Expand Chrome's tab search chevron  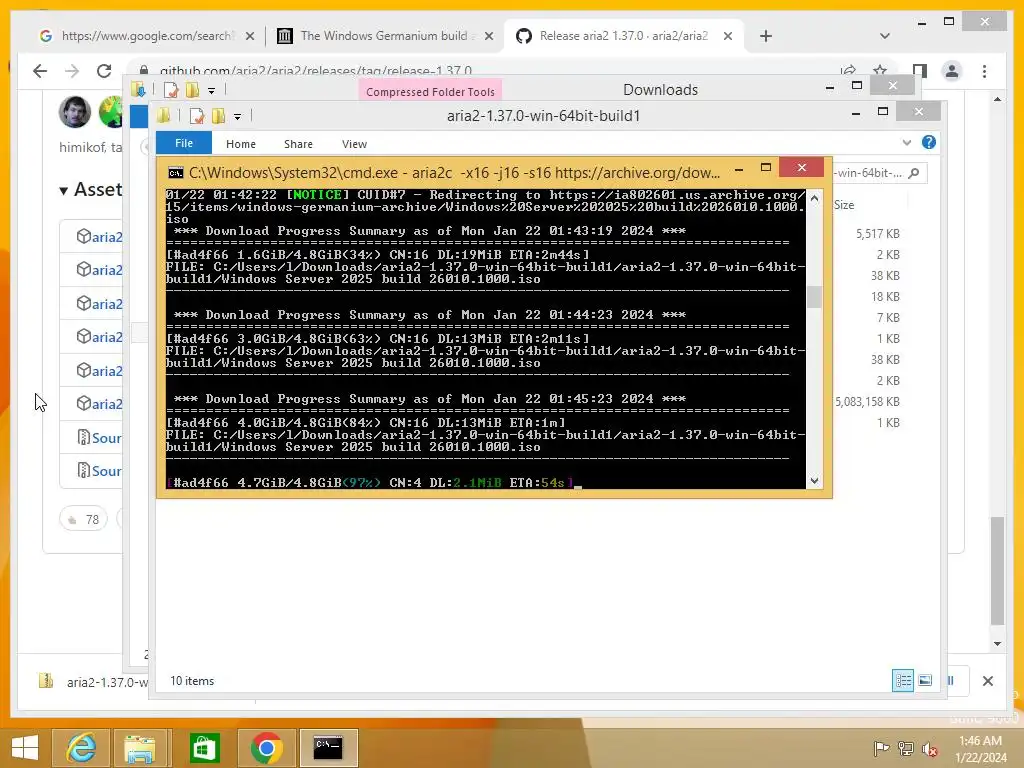[x=885, y=36]
